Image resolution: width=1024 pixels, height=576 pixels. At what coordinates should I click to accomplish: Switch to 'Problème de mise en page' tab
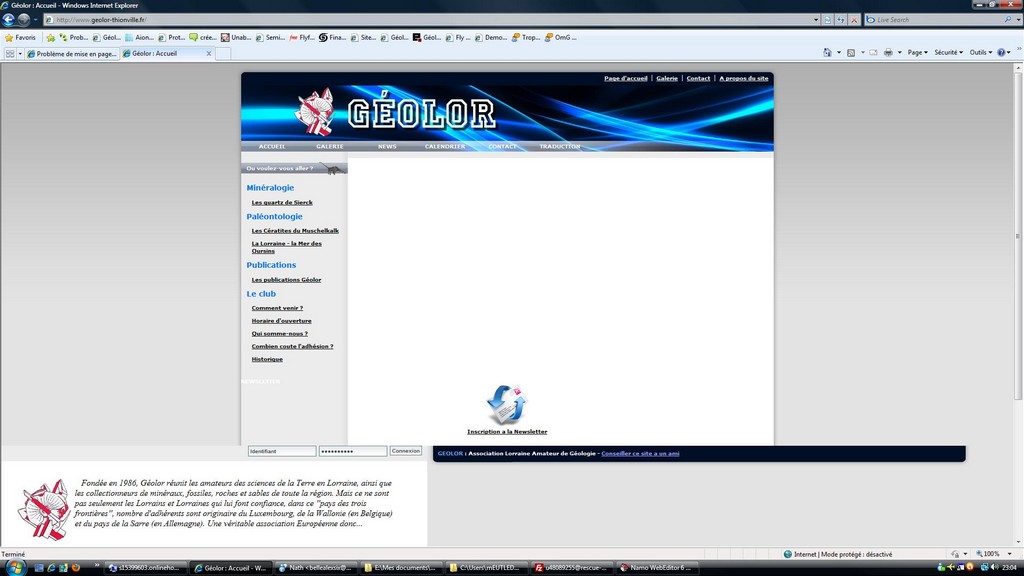click(x=72, y=54)
